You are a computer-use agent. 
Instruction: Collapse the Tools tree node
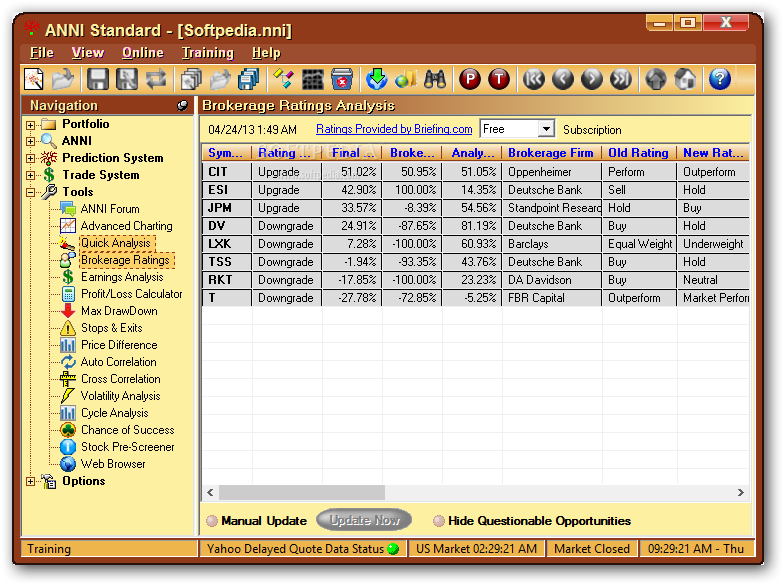tap(30, 192)
